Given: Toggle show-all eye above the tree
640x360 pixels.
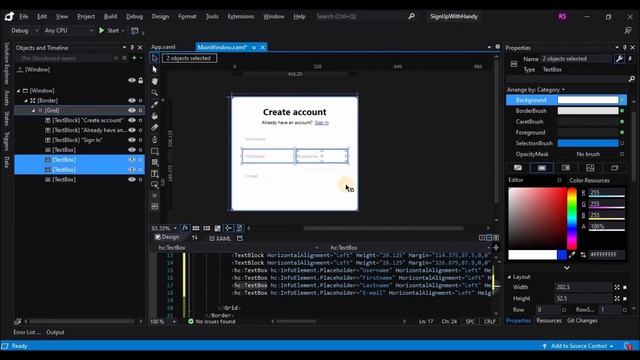Looking at the screenshot, I should (x=132, y=80).
